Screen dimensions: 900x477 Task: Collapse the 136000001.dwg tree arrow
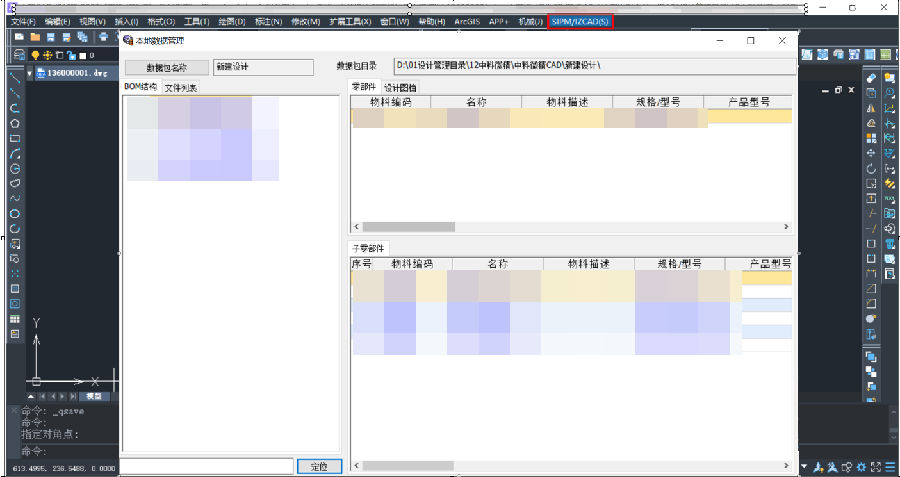(x=30, y=73)
